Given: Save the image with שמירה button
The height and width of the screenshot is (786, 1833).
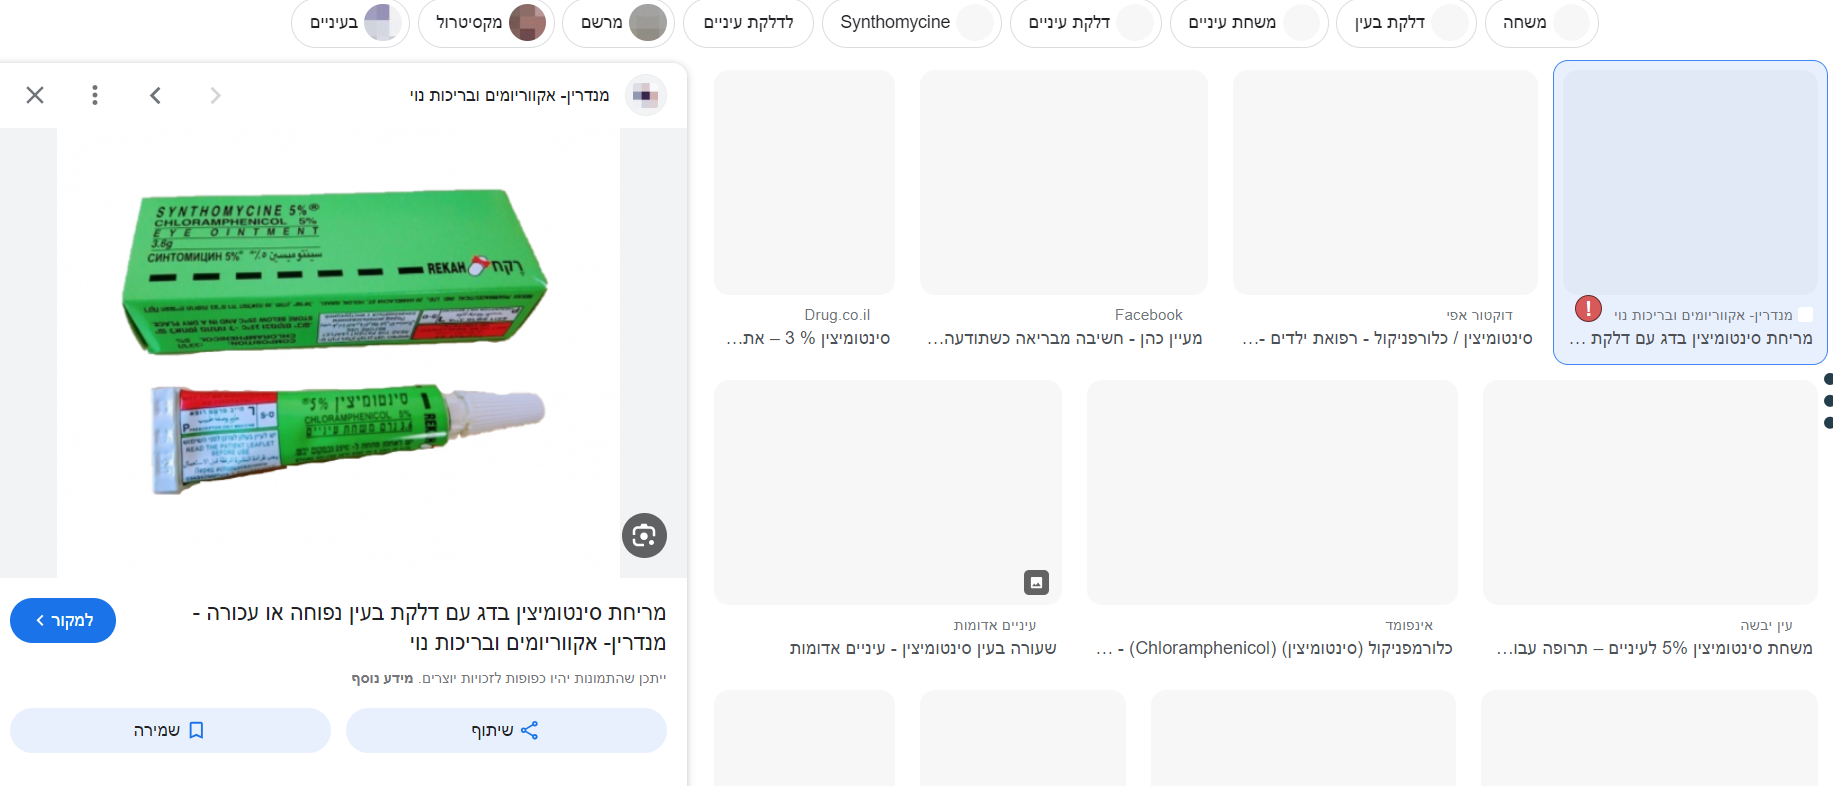Looking at the screenshot, I should click(x=170, y=730).
